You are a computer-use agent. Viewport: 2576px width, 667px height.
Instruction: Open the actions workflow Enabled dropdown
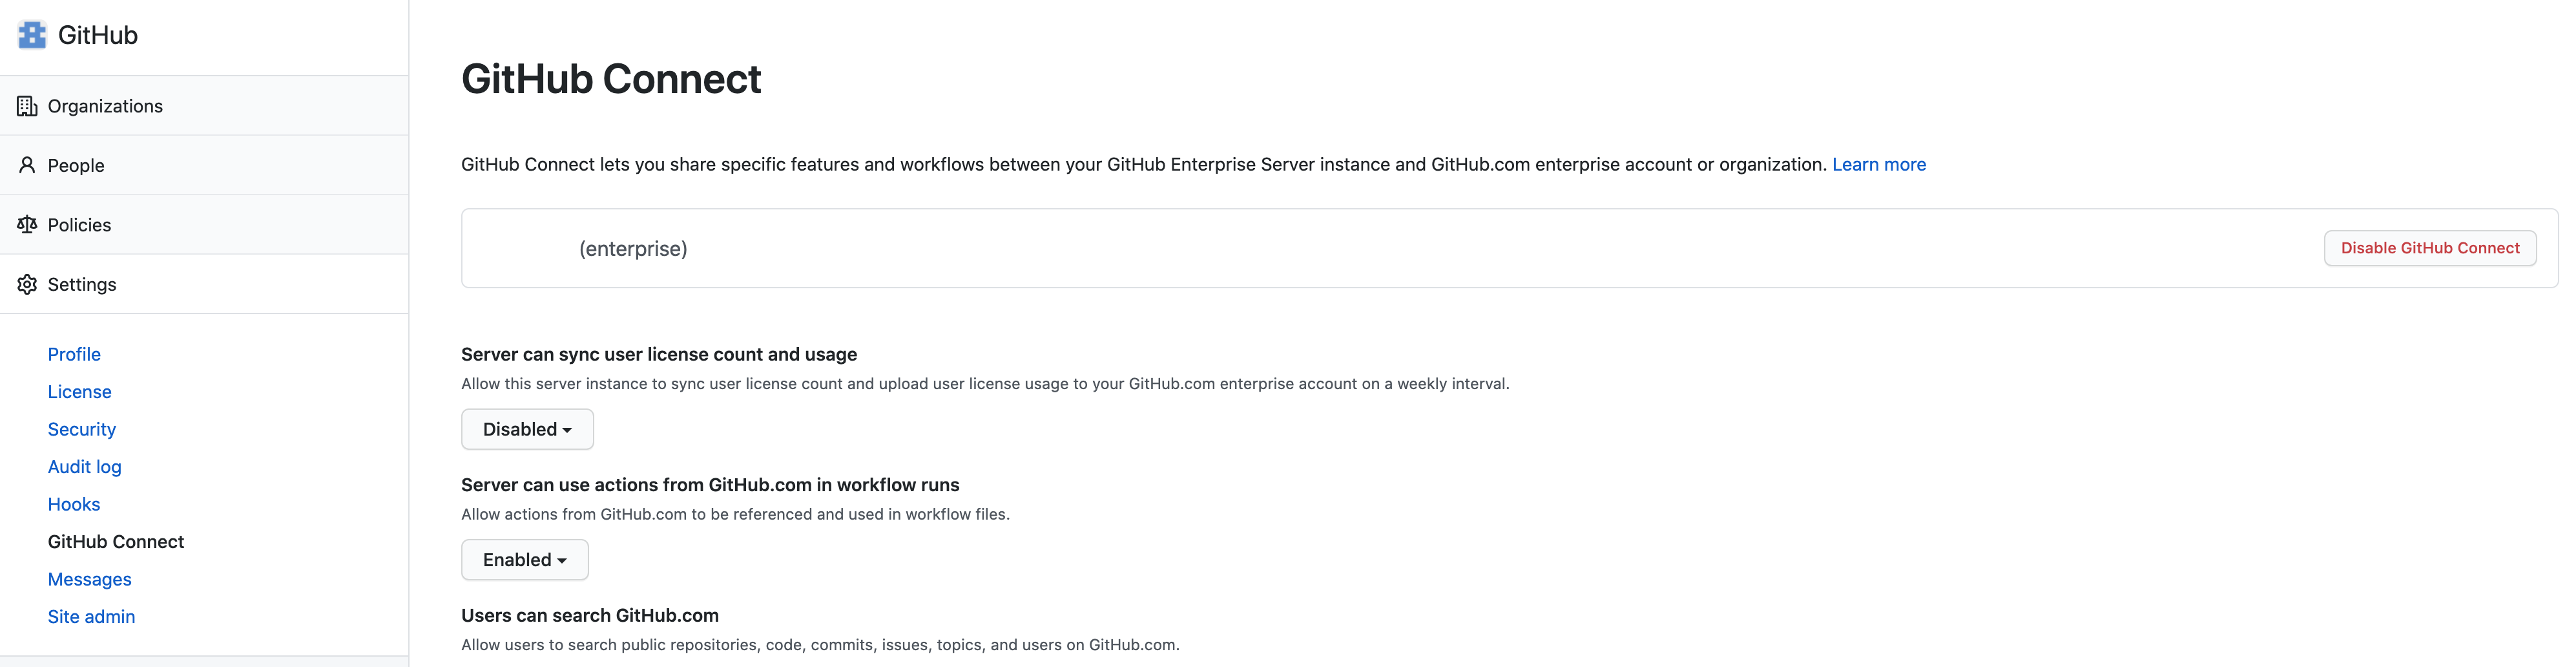(524, 559)
